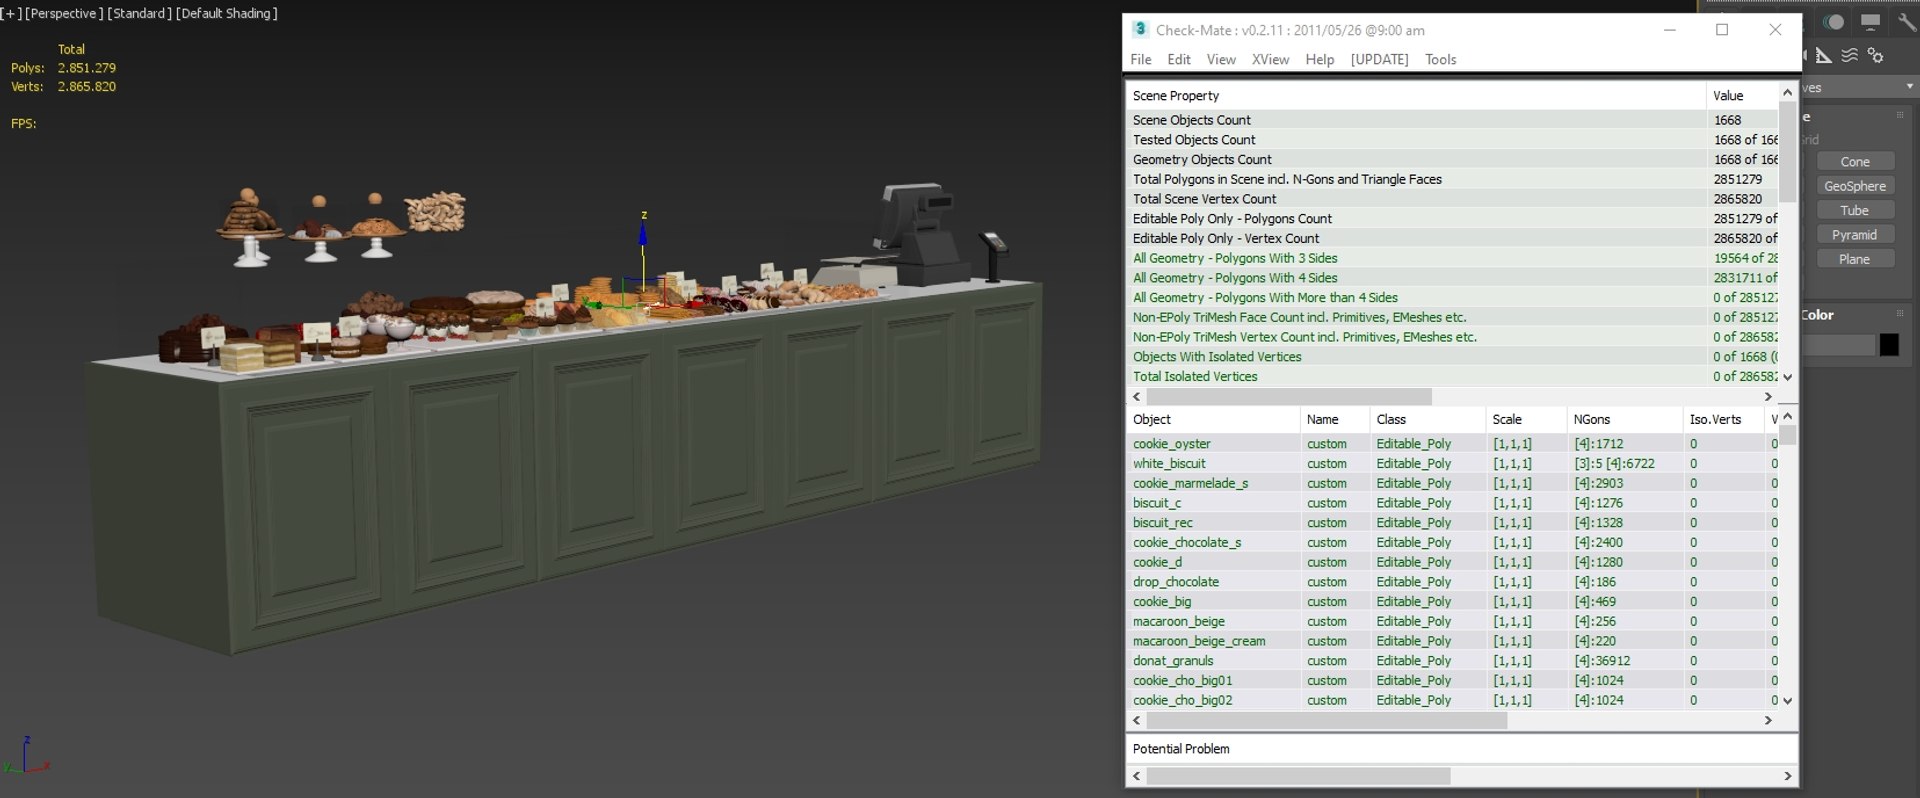Image resolution: width=1920 pixels, height=798 pixels.
Task: Create a GeoSphere primitive
Action: coord(1855,186)
